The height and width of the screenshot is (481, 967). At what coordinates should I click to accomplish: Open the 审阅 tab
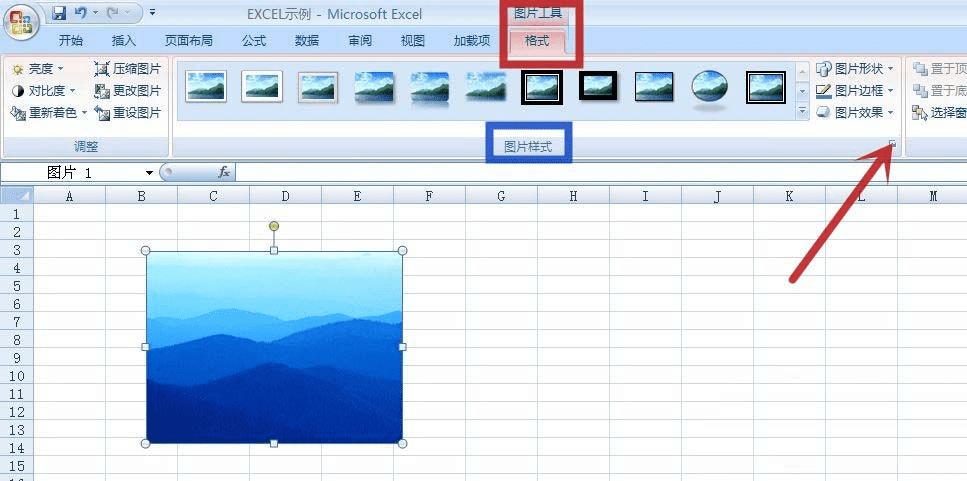[x=360, y=41]
